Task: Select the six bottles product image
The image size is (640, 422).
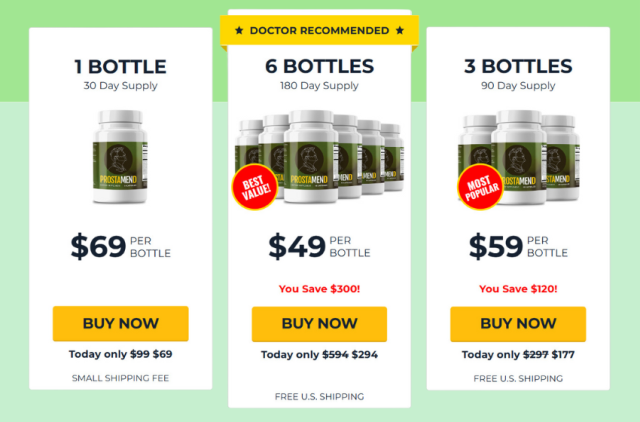Action: (319, 156)
